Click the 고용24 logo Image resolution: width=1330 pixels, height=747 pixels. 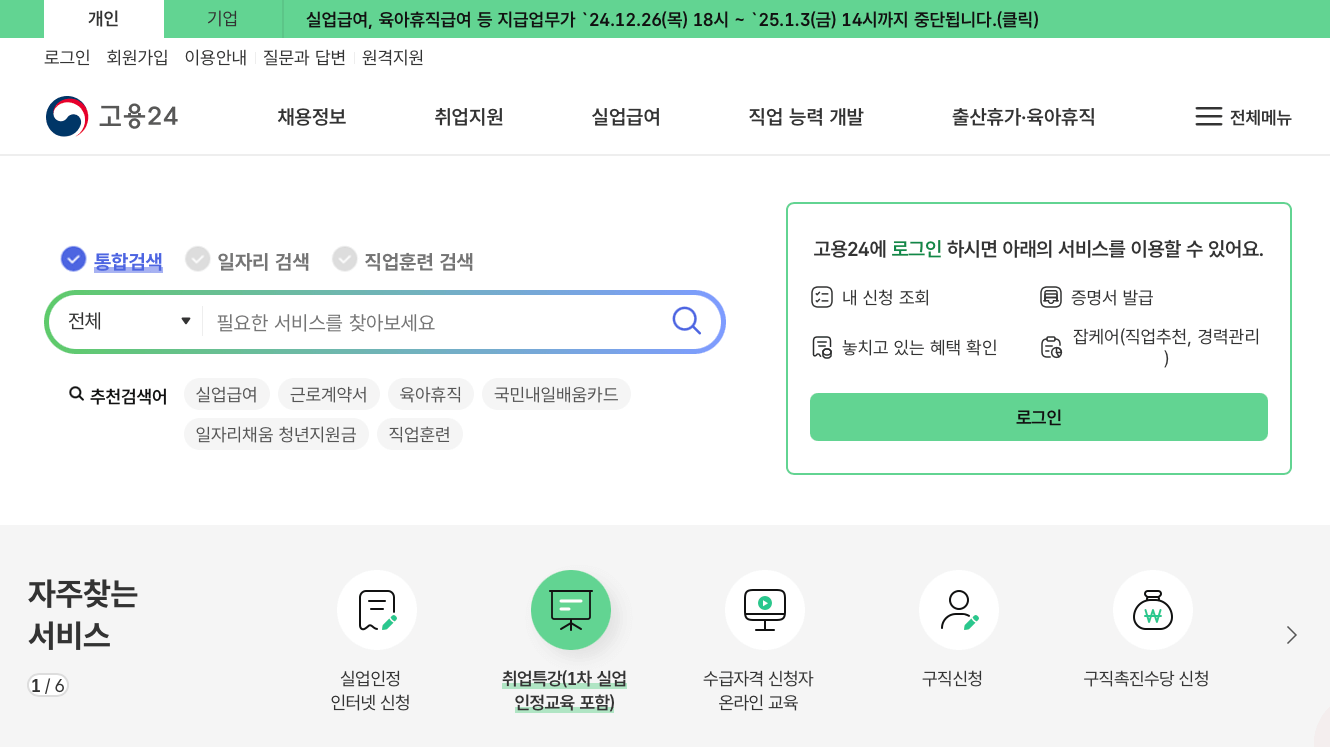click(111, 116)
